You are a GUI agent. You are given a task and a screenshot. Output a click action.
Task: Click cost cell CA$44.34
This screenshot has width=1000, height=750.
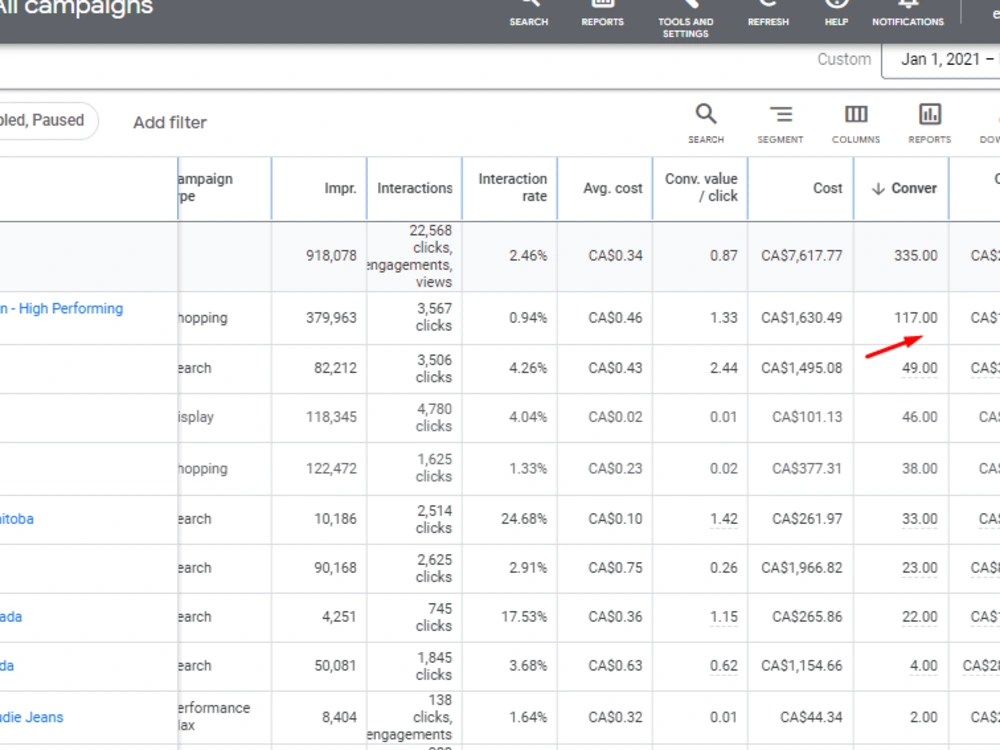point(811,717)
